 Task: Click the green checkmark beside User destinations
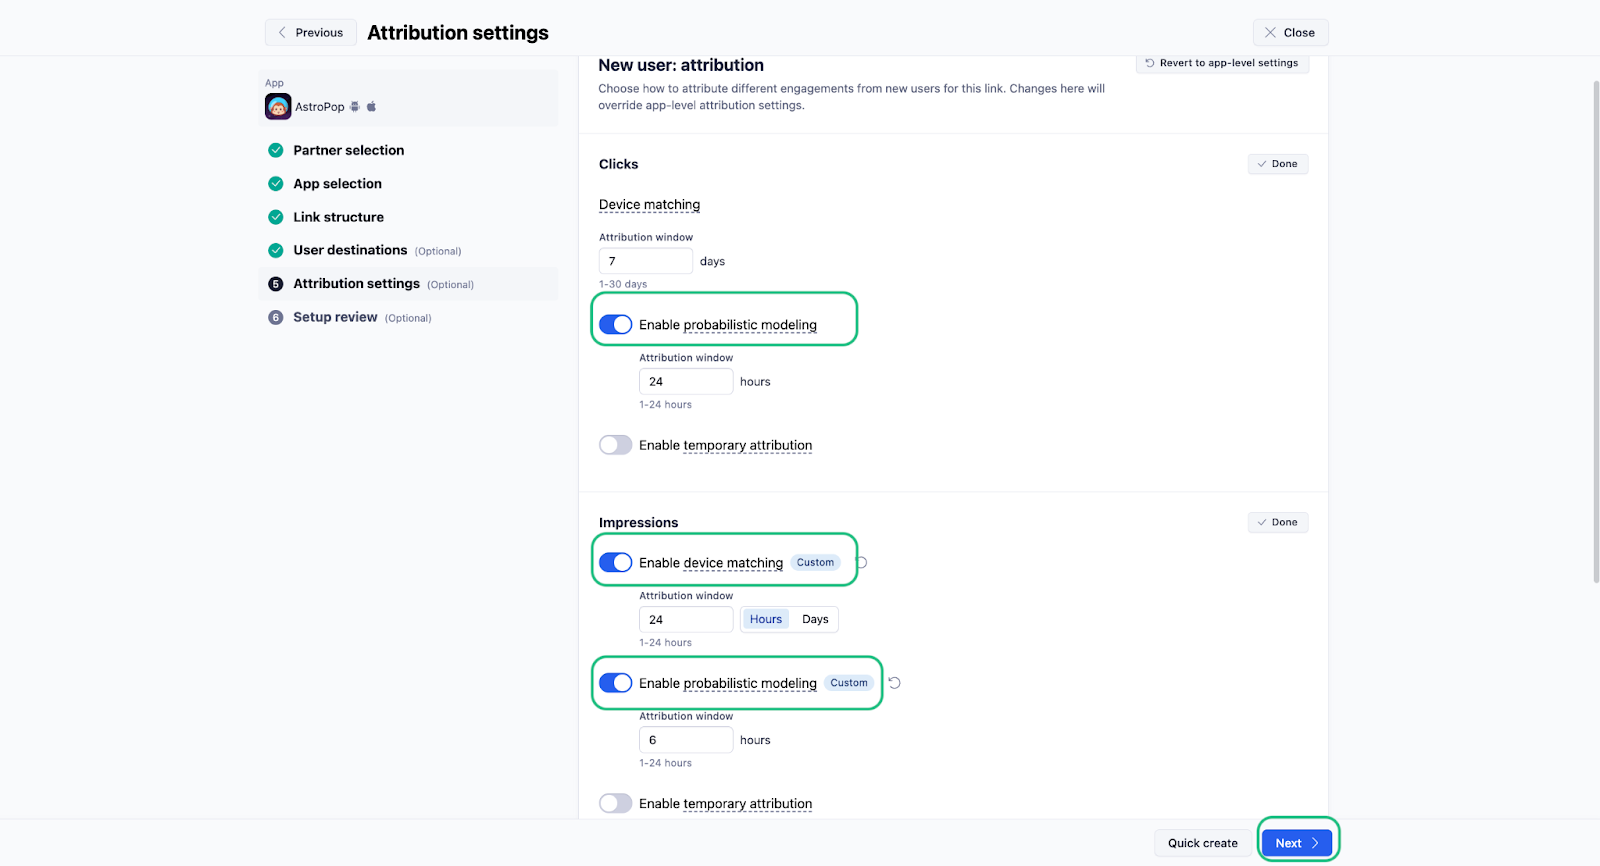pyautogui.click(x=276, y=250)
